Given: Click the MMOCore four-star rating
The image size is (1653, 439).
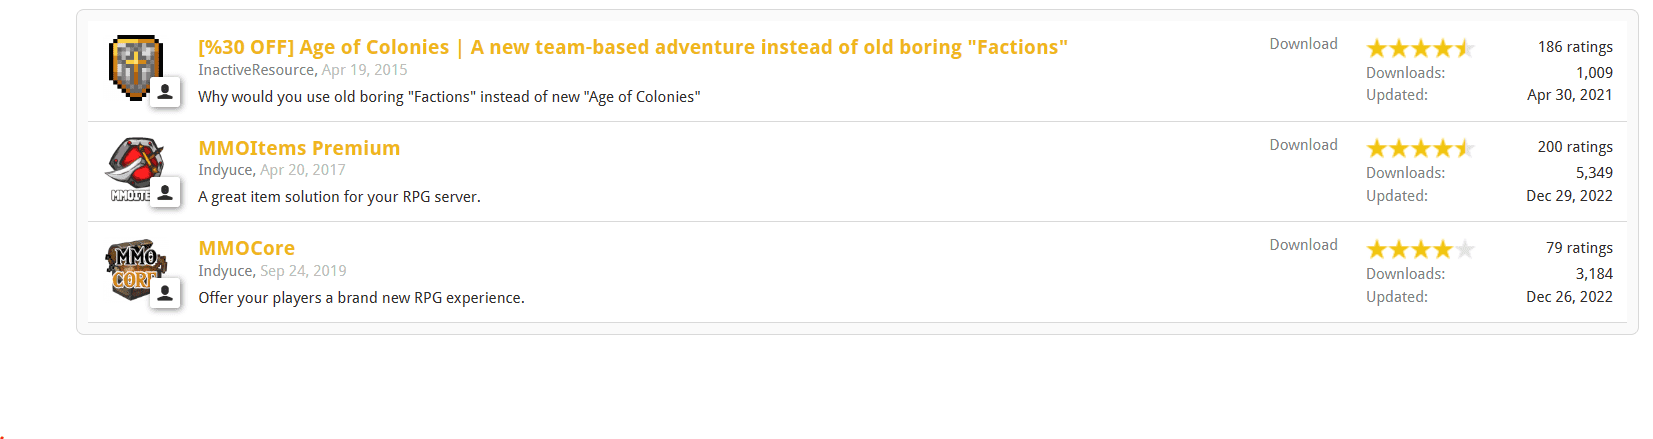Looking at the screenshot, I should click(x=1420, y=249).
